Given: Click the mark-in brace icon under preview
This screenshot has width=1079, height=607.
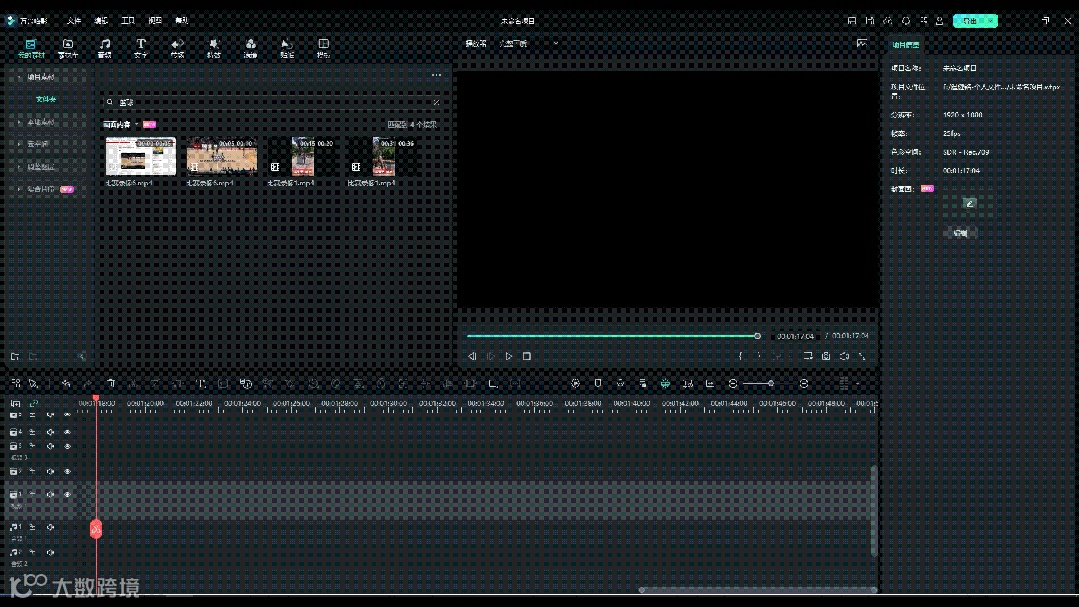Looking at the screenshot, I should pyautogui.click(x=740, y=356).
